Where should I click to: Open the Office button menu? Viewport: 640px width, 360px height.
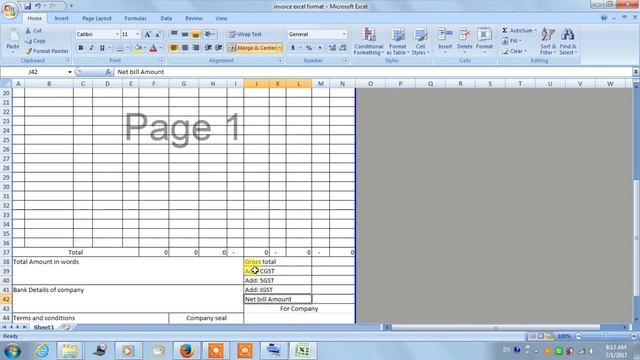point(10,10)
